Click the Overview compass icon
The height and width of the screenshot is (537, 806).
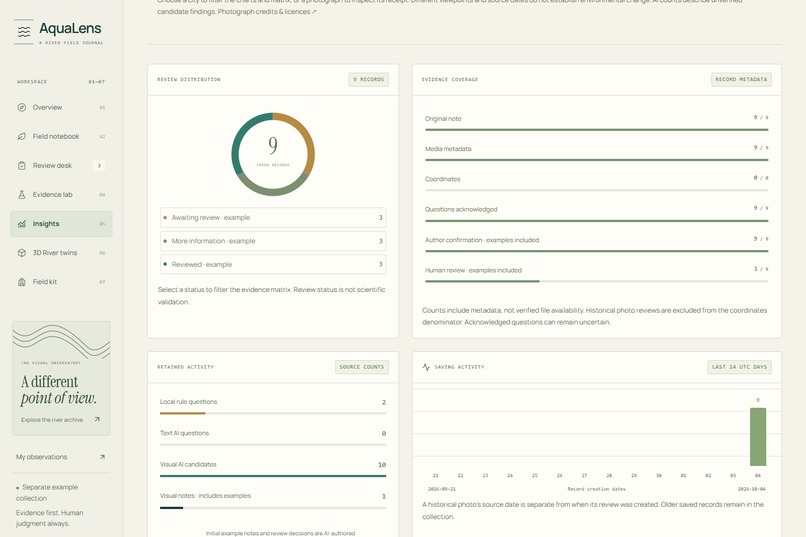pos(22,107)
